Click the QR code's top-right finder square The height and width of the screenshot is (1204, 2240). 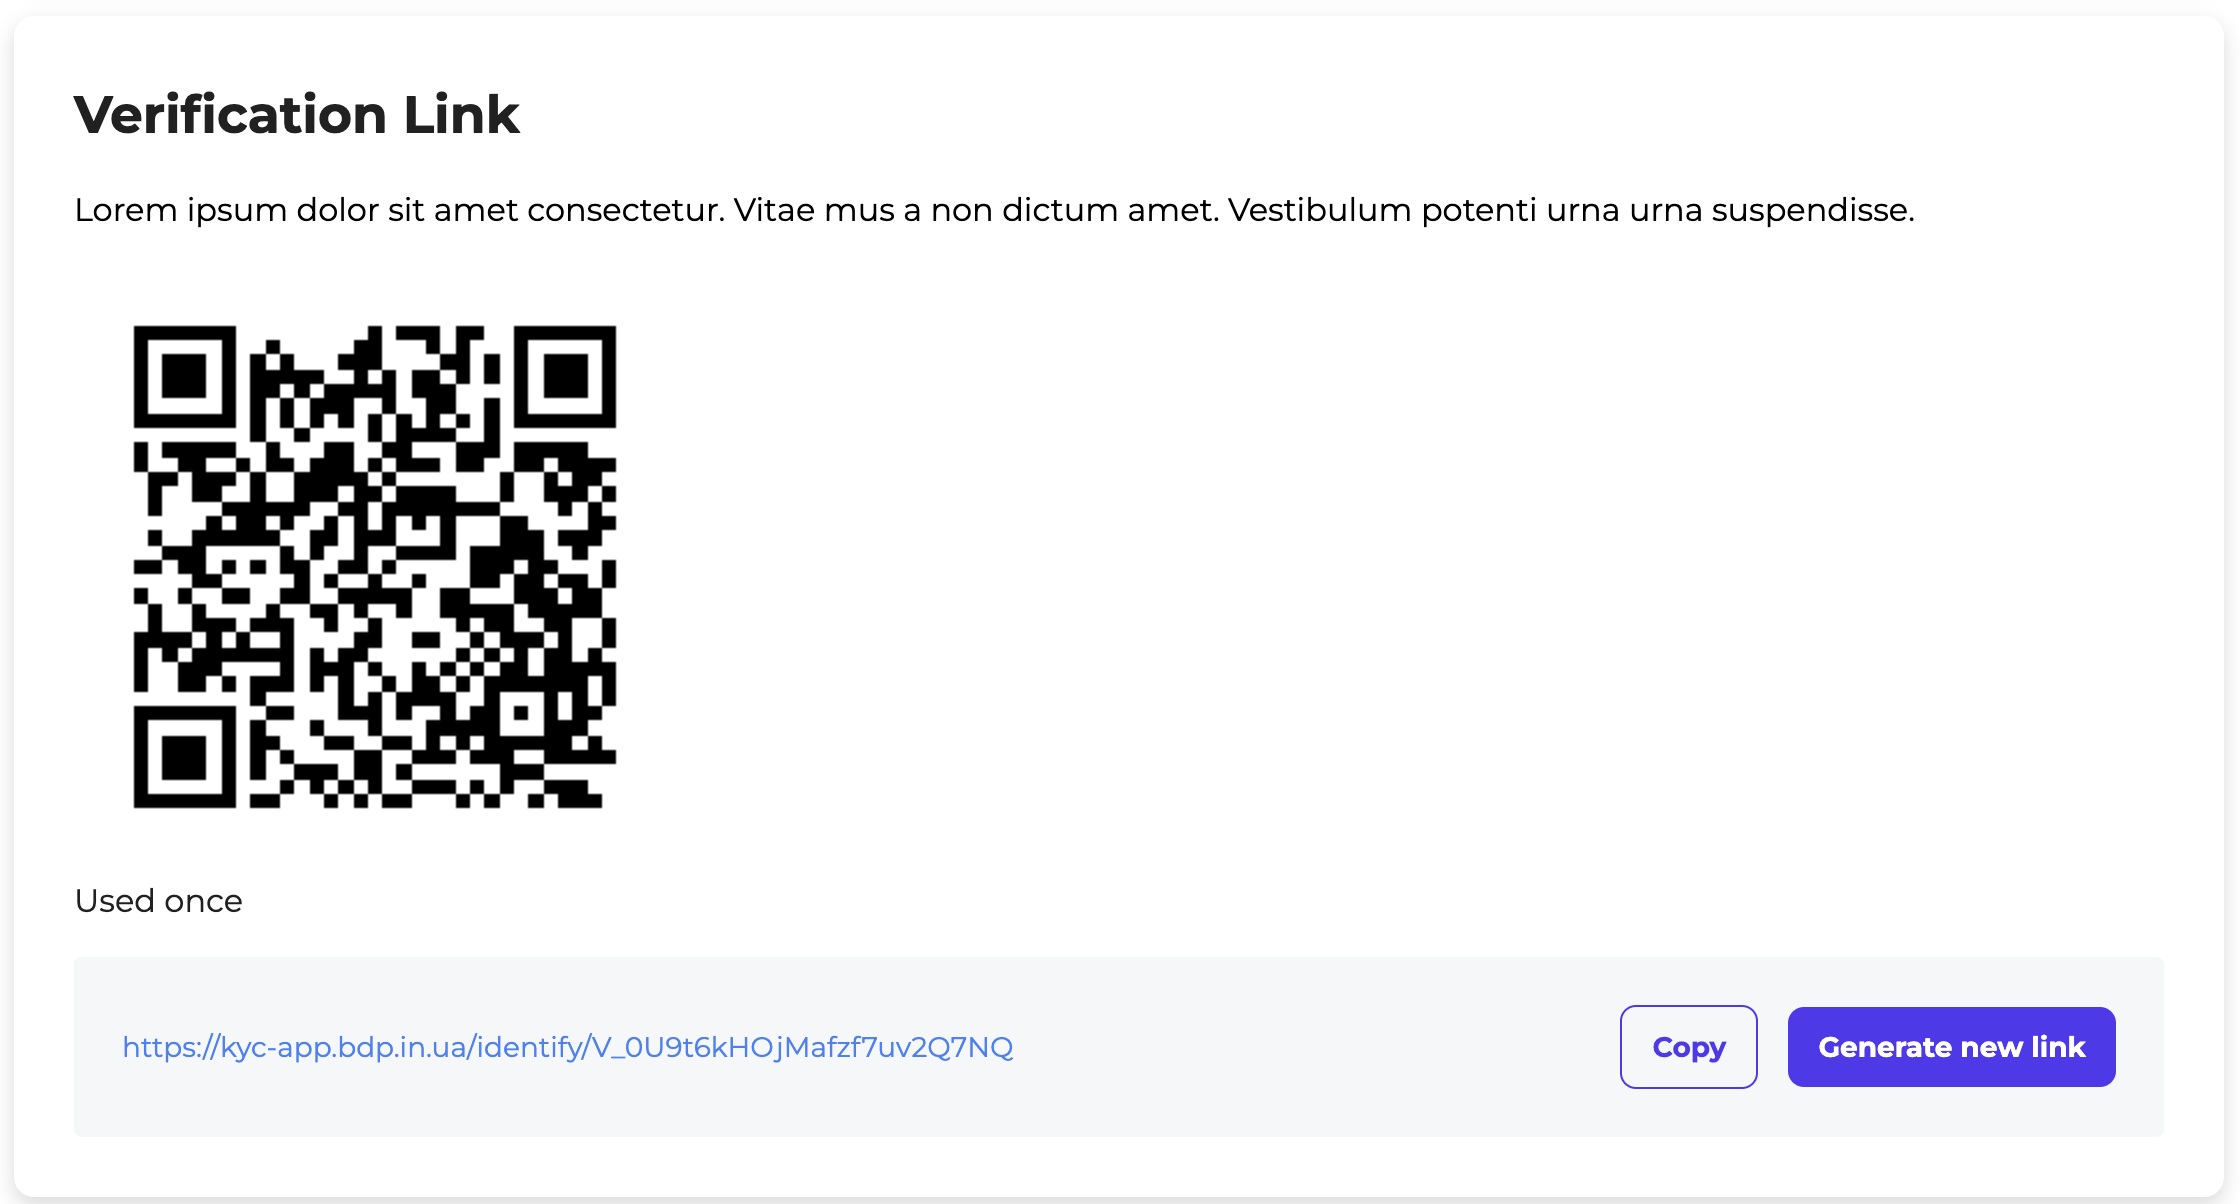pyautogui.click(x=566, y=376)
